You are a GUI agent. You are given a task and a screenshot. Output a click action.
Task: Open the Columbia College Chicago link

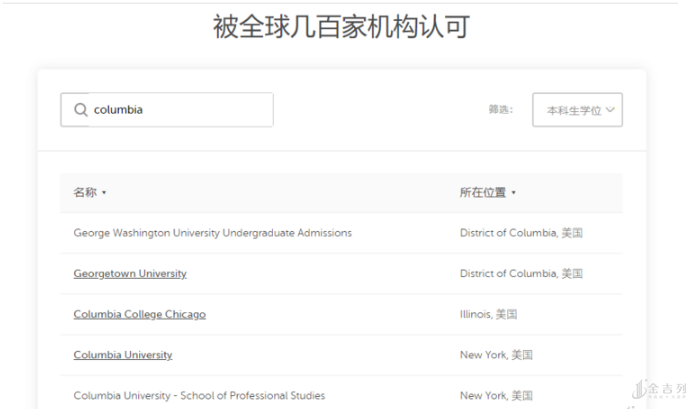[139, 314]
